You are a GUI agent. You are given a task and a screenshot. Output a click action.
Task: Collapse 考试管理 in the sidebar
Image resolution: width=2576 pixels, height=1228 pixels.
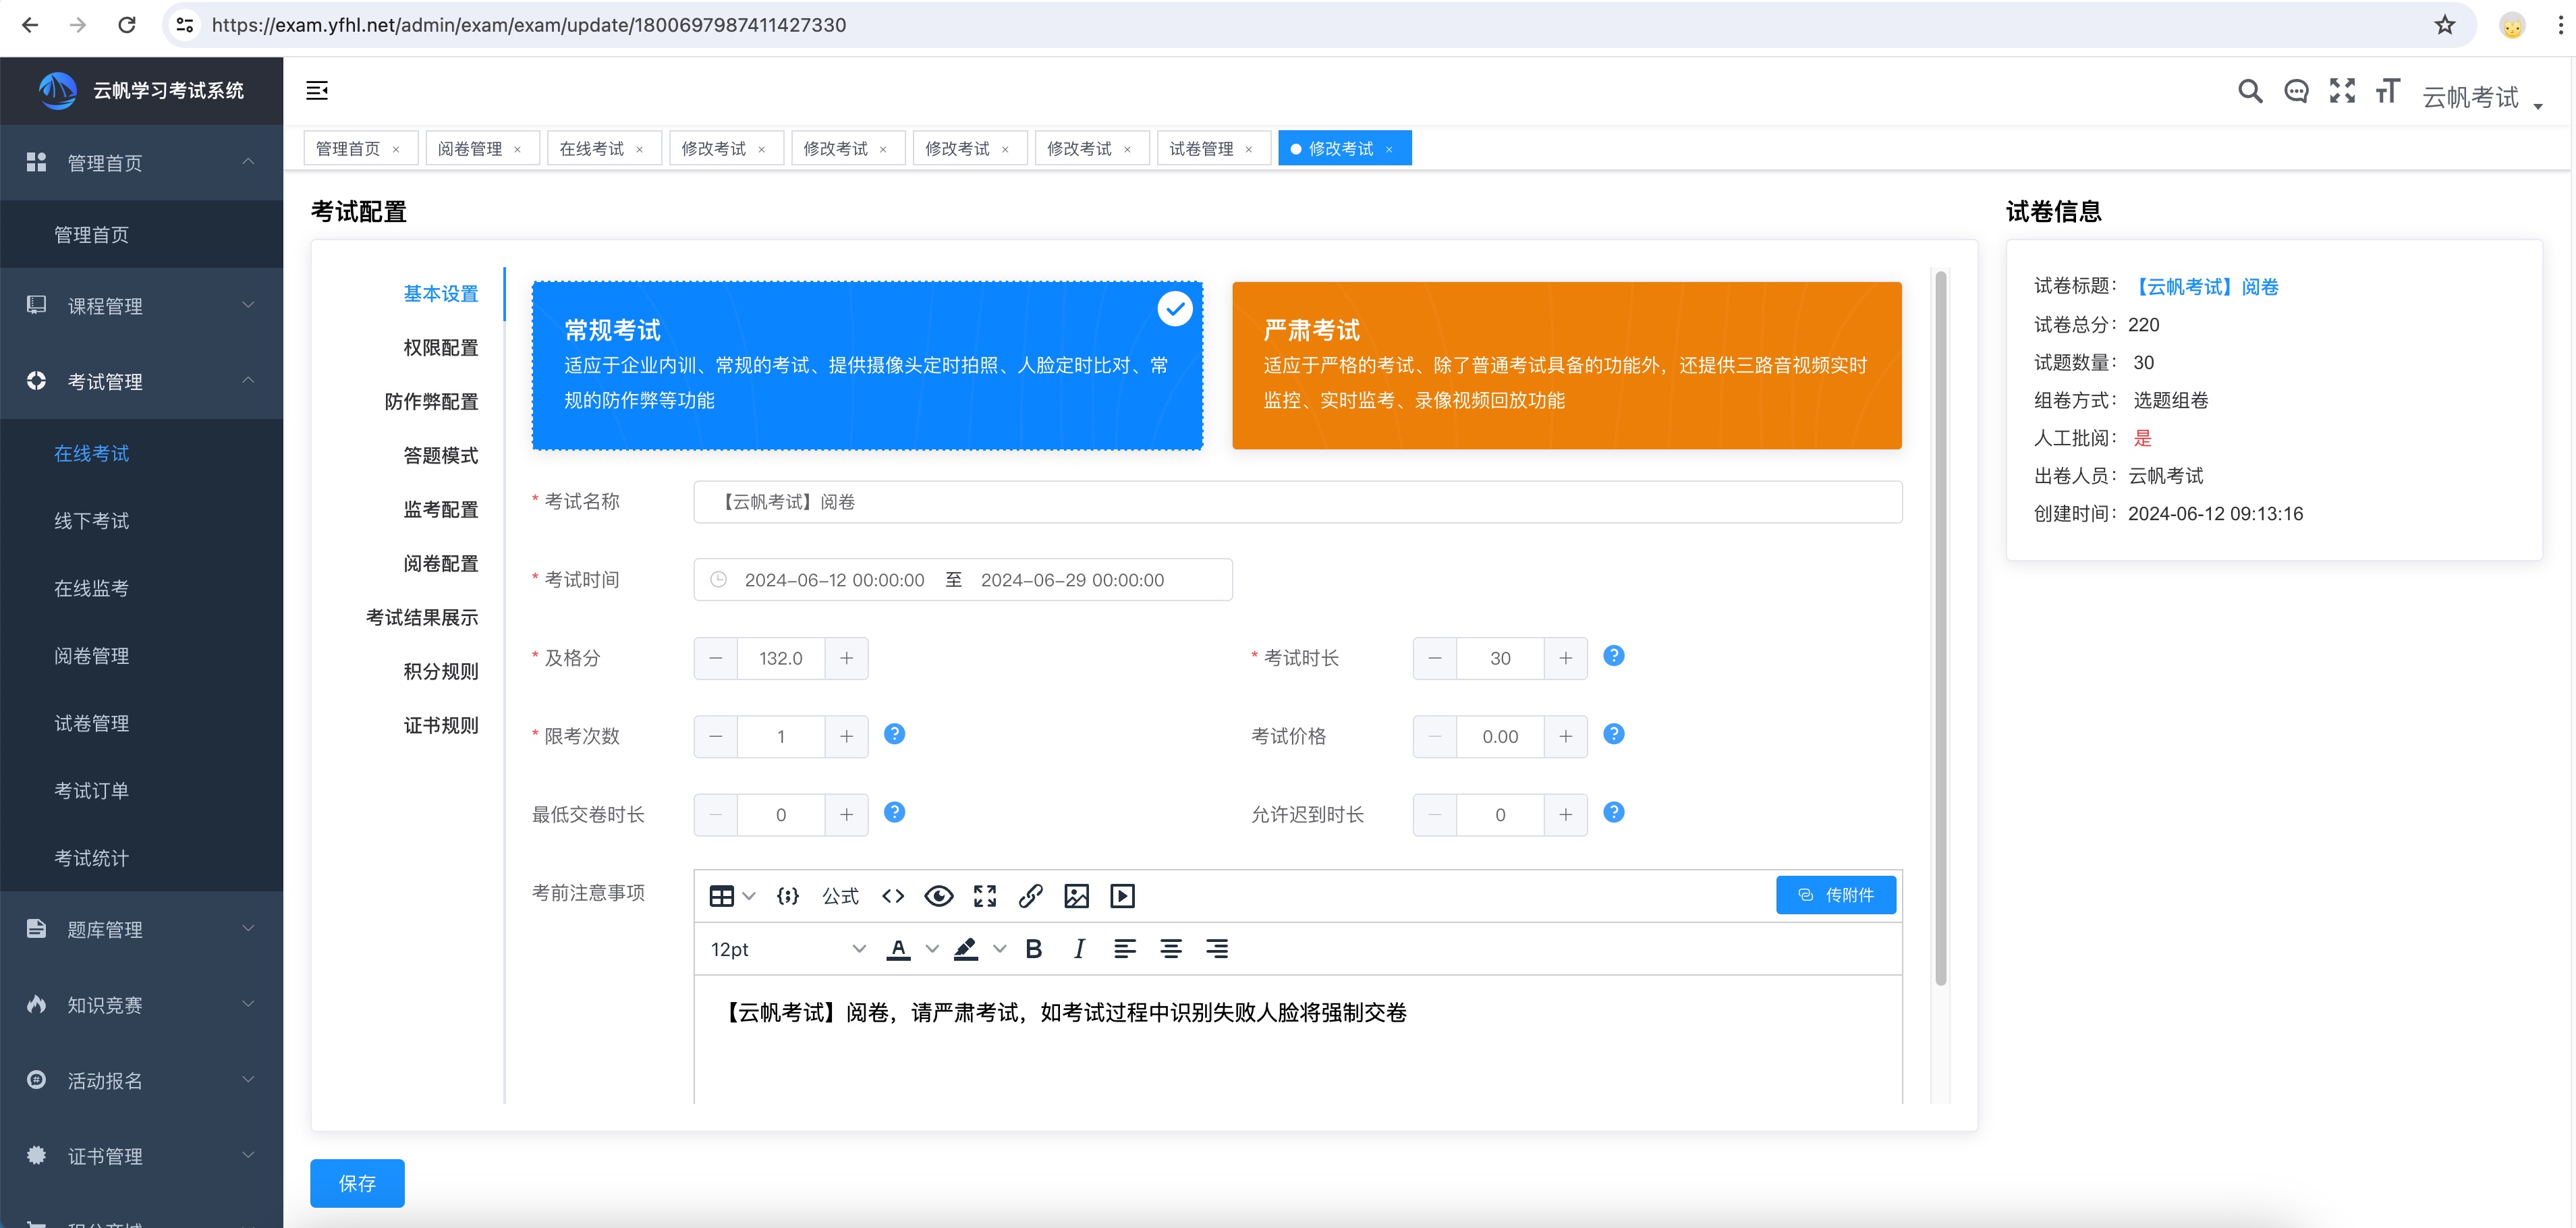pyautogui.click(x=141, y=381)
